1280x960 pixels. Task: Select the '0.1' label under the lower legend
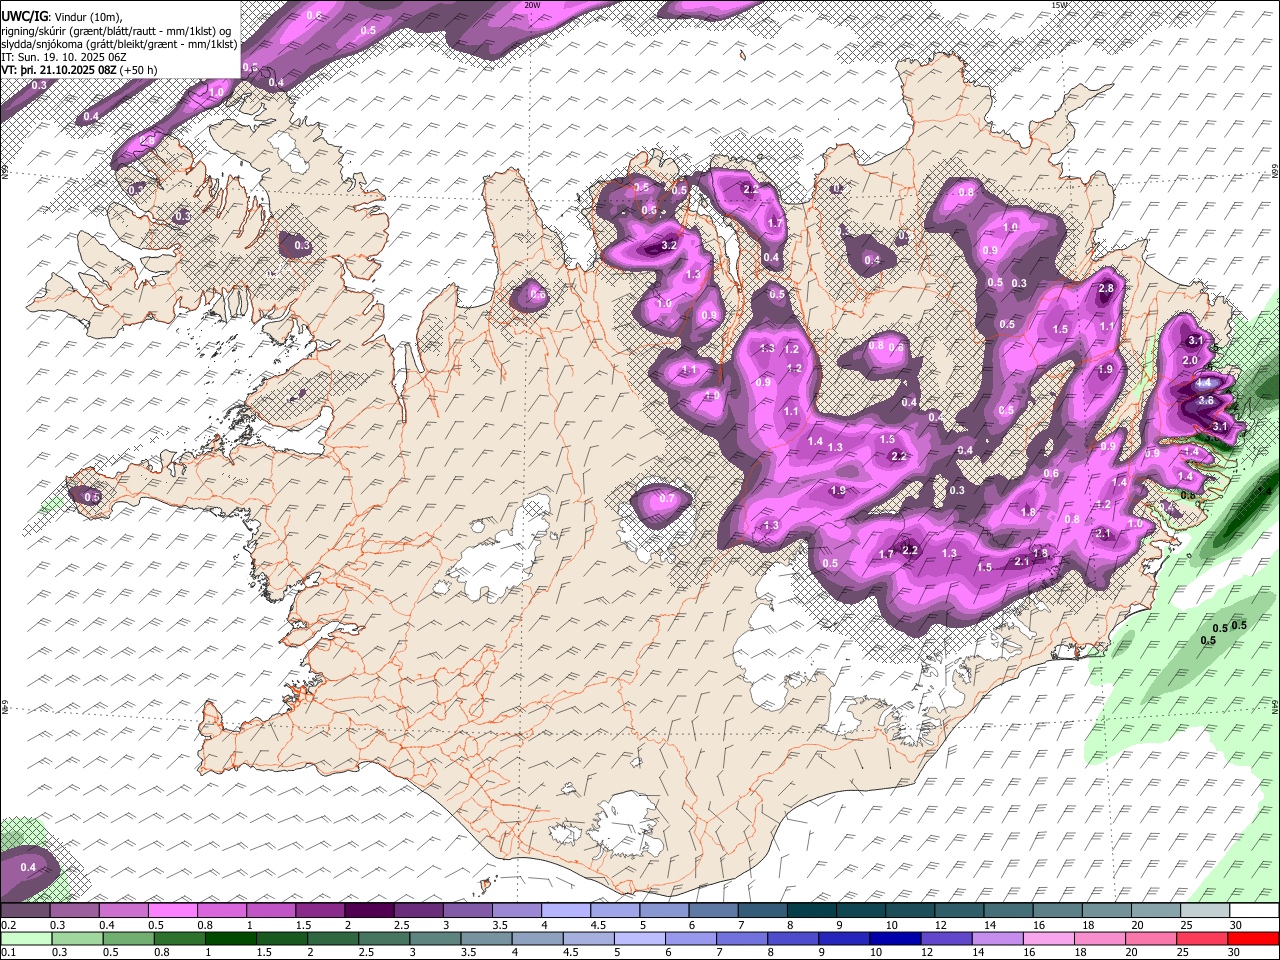point(8,953)
